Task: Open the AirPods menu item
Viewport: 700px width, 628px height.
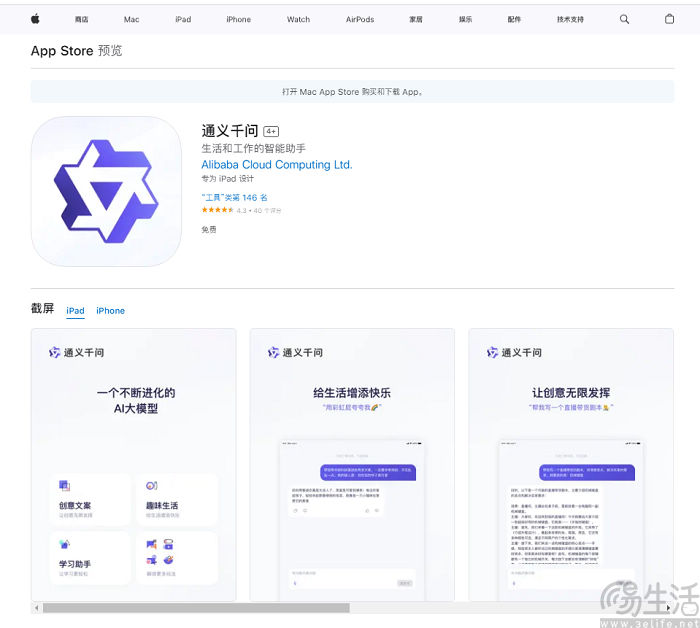Action: (x=360, y=20)
